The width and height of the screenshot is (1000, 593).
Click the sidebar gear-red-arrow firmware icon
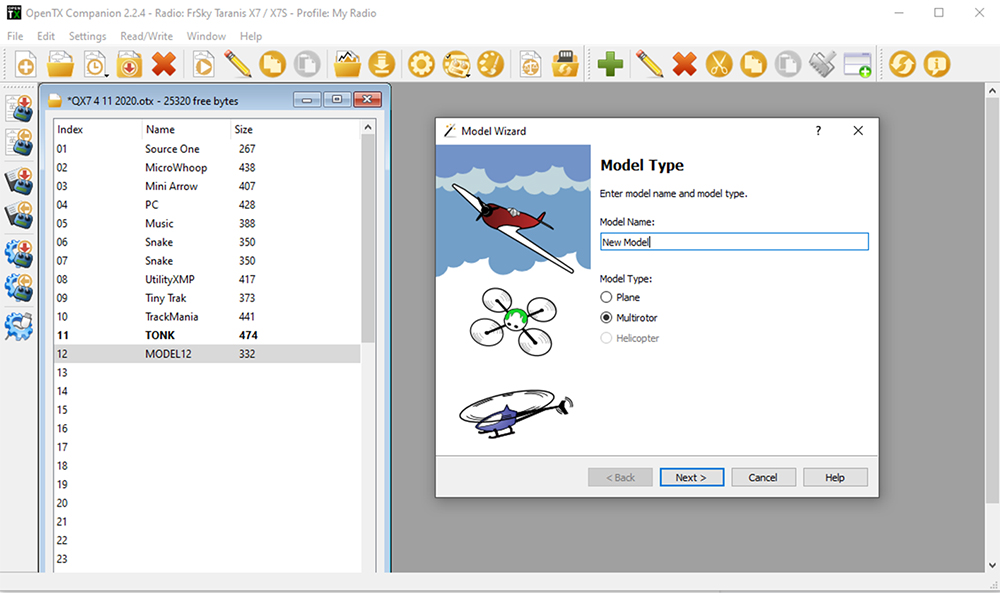point(19,253)
